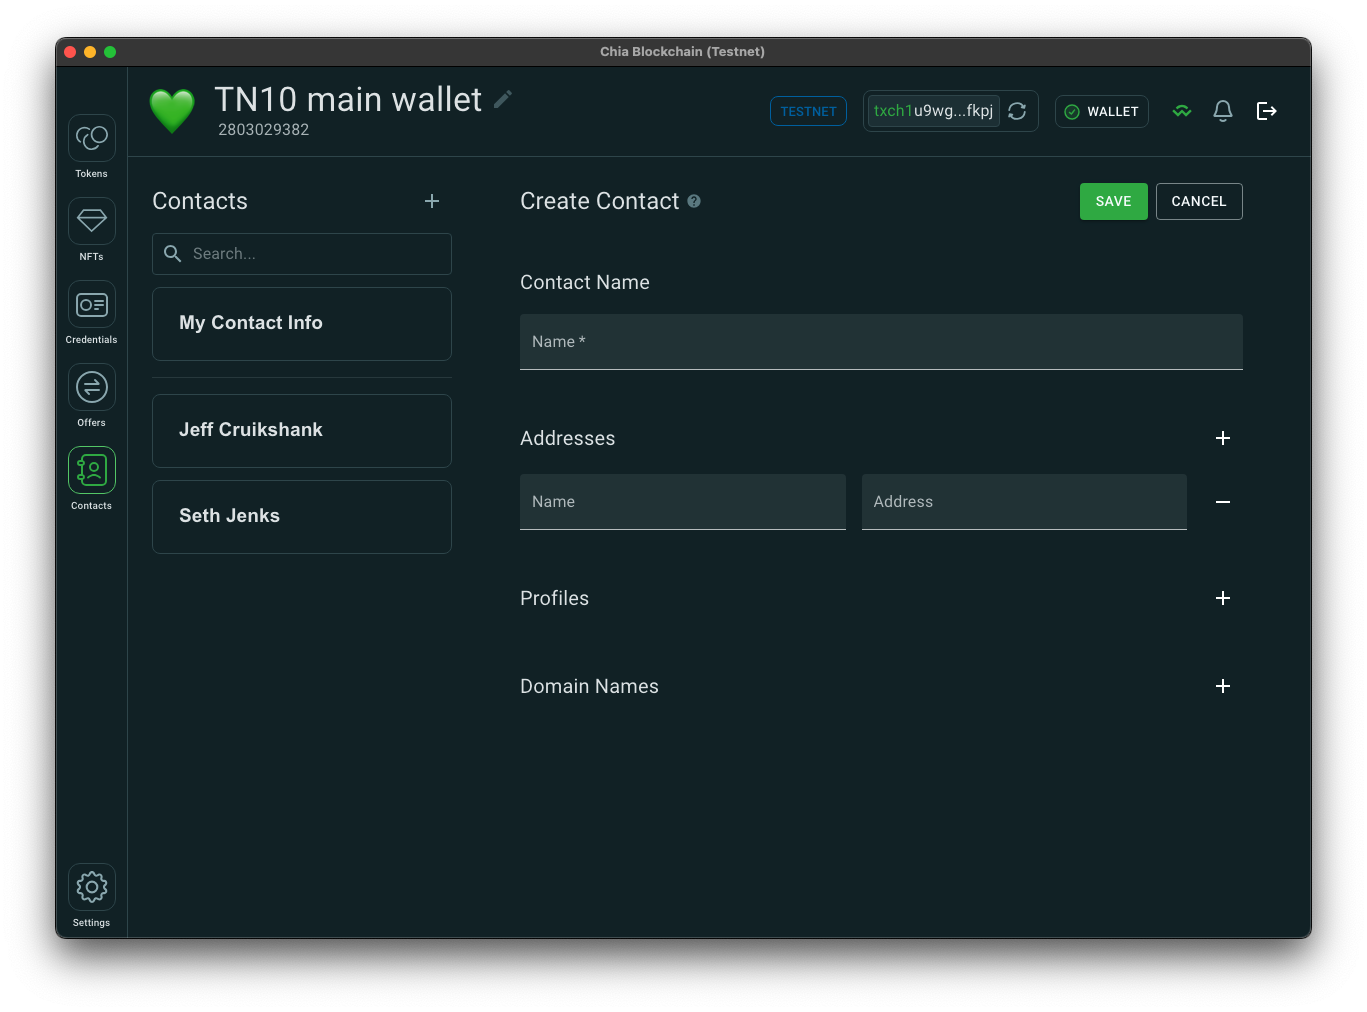
Task: Add a new contact with the plus icon
Action: tap(431, 201)
